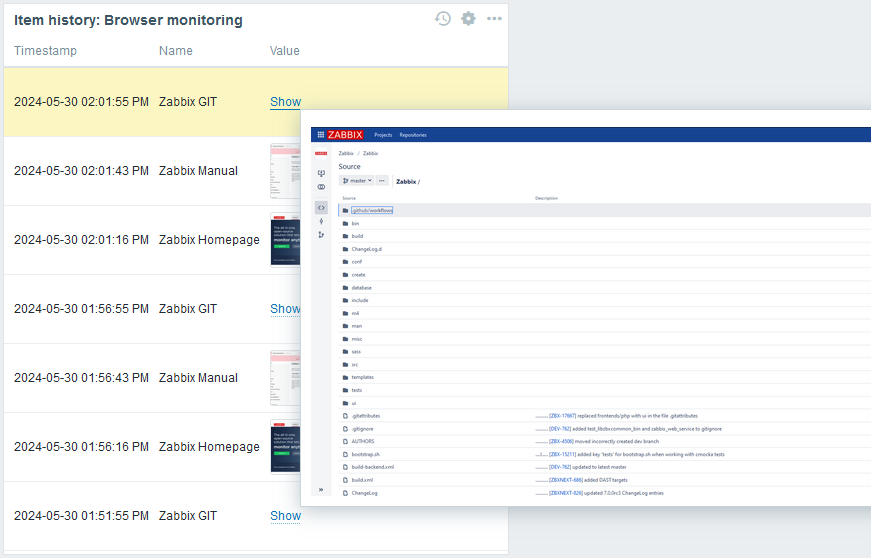Open the database folder
This screenshot has height=558, width=871.
click(362, 288)
